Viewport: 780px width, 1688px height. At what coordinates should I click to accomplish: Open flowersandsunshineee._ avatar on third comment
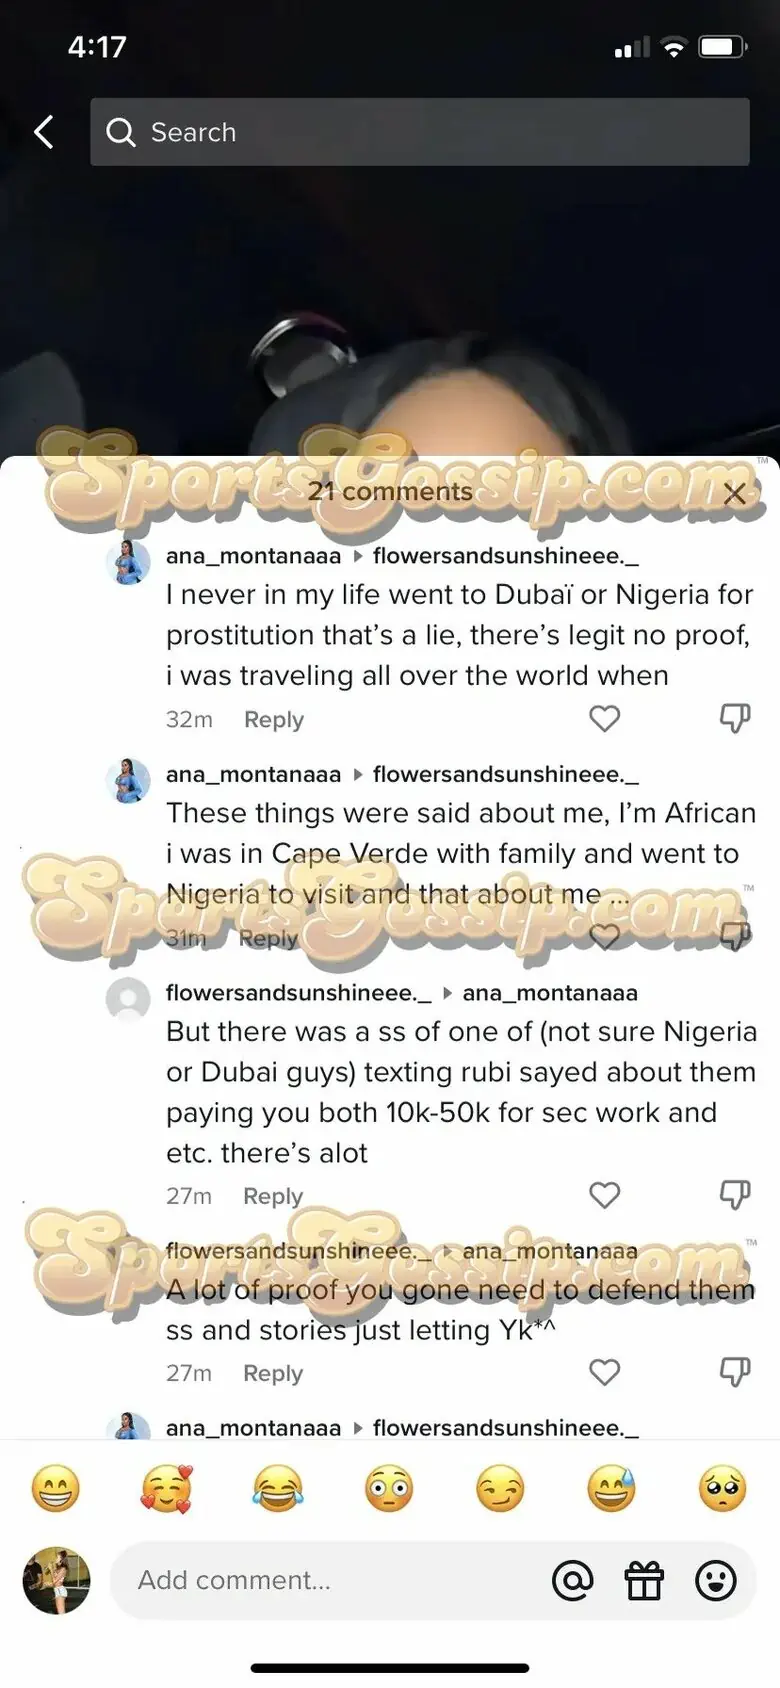tap(128, 999)
